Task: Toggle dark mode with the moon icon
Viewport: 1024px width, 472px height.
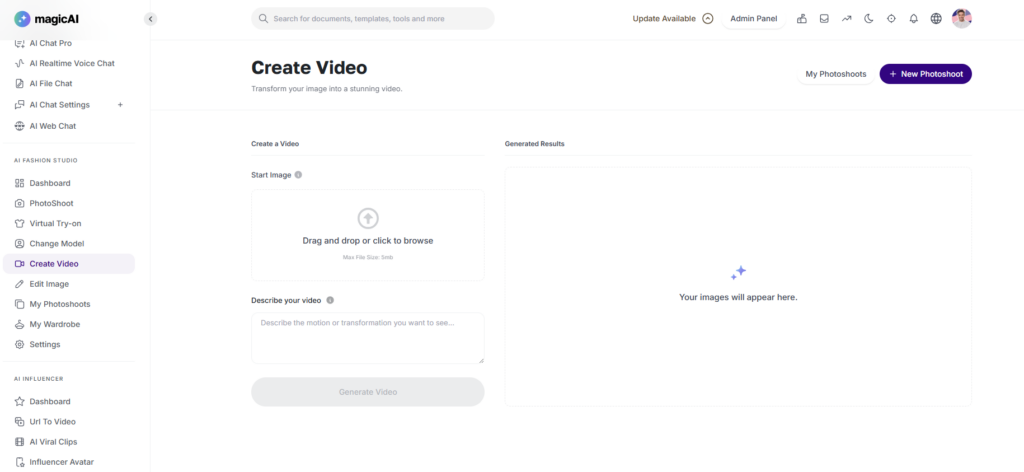Action: [869, 18]
